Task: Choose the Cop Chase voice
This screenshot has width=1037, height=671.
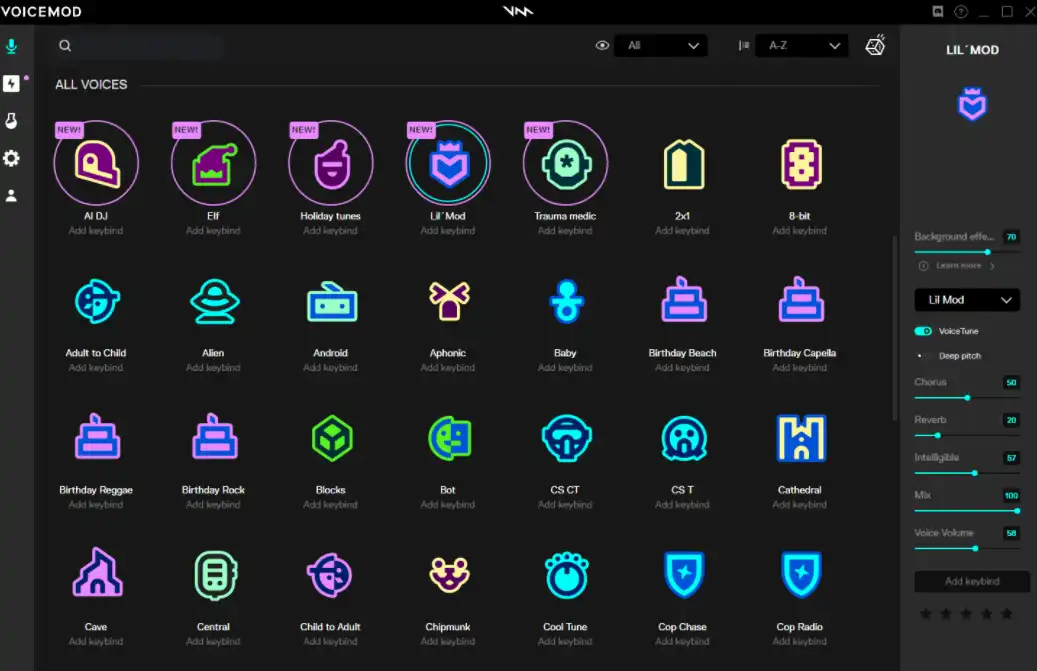Action: [684, 574]
